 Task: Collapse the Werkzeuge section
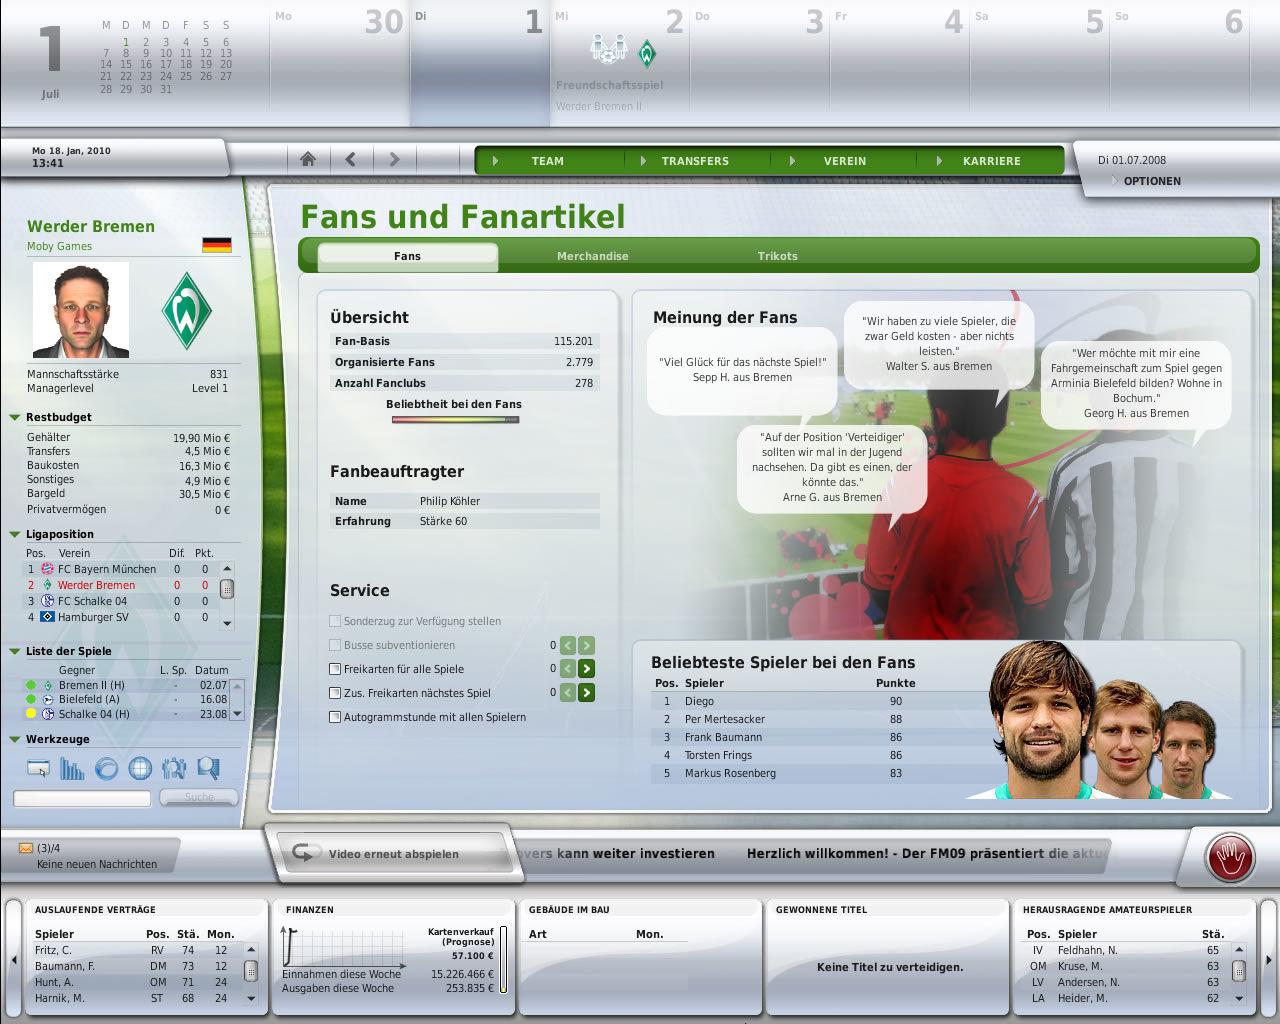pyautogui.click(x=15, y=739)
